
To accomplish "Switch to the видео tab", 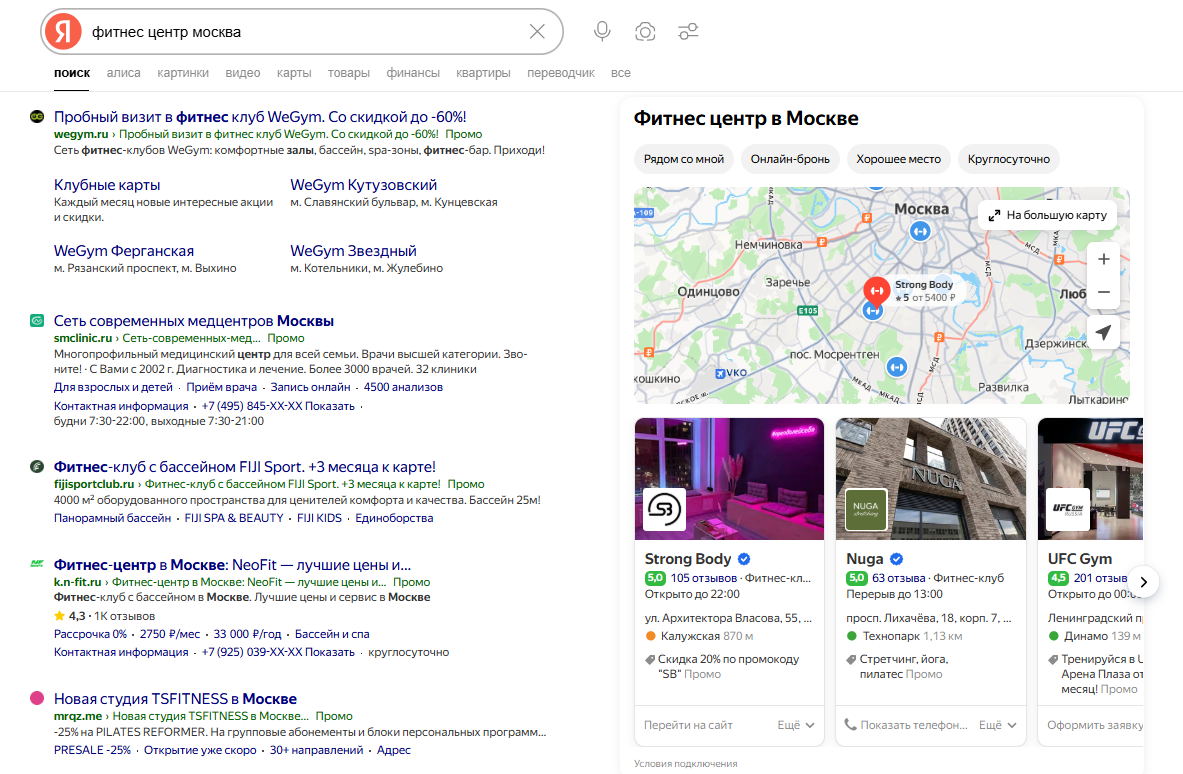I will pyautogui.click(x=243, y=73).
